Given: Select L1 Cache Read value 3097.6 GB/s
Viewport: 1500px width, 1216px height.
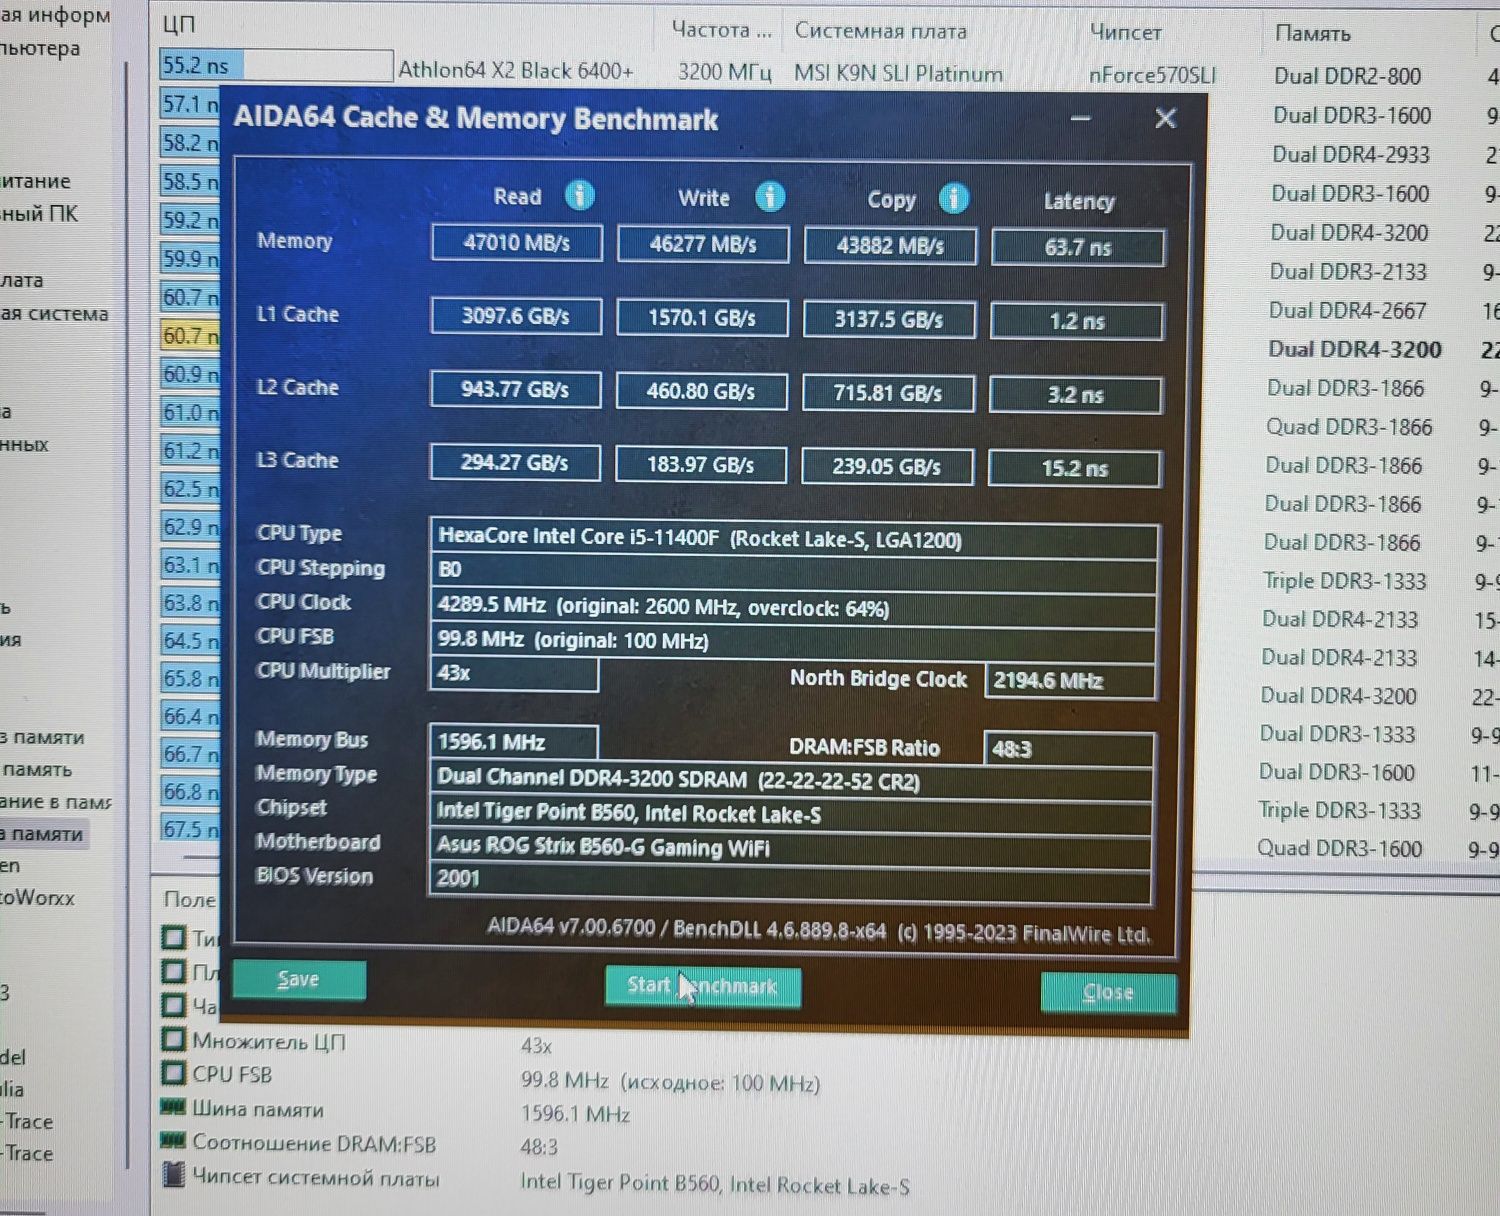Looking at the screenshot, I should (x=516, y=316).
